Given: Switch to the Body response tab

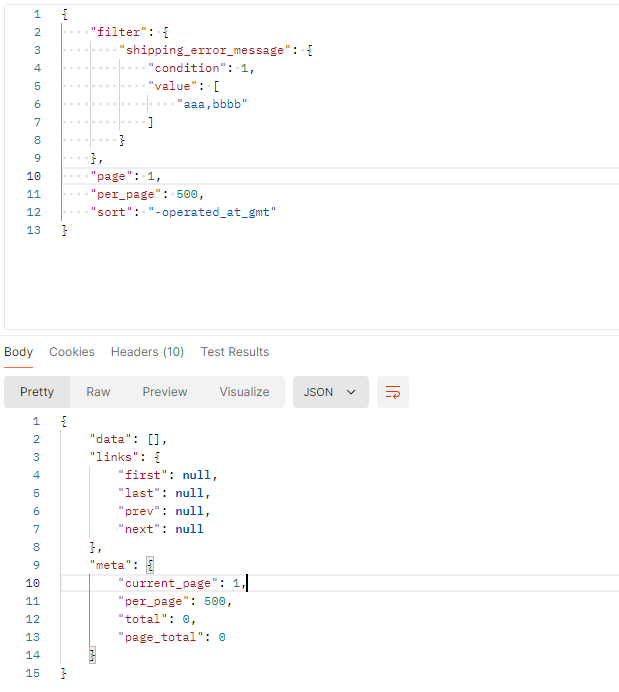Looking at the screenshot, I should [x=18, y=352].
